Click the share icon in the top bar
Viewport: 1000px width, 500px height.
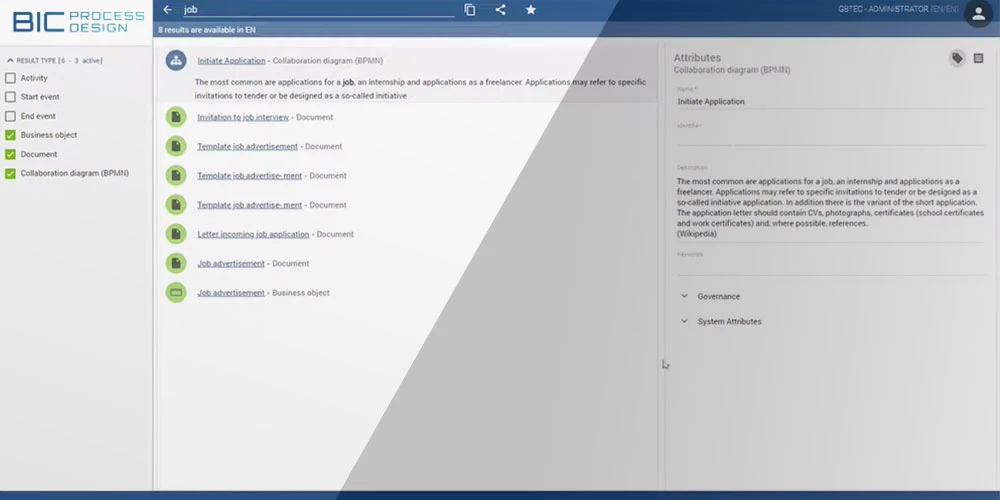(501, 10)
